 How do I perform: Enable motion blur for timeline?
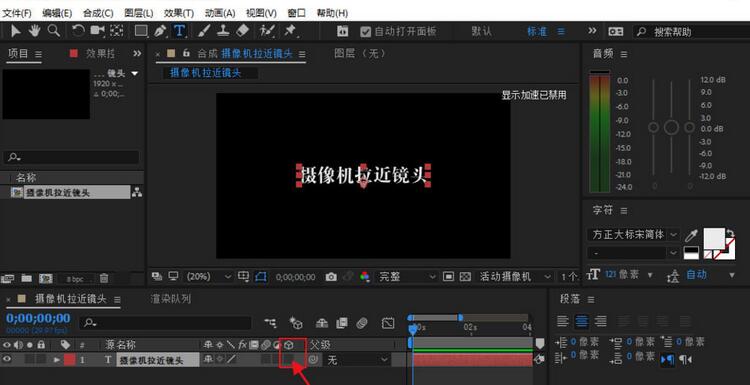pyautogui.click(x=362, y=323)
